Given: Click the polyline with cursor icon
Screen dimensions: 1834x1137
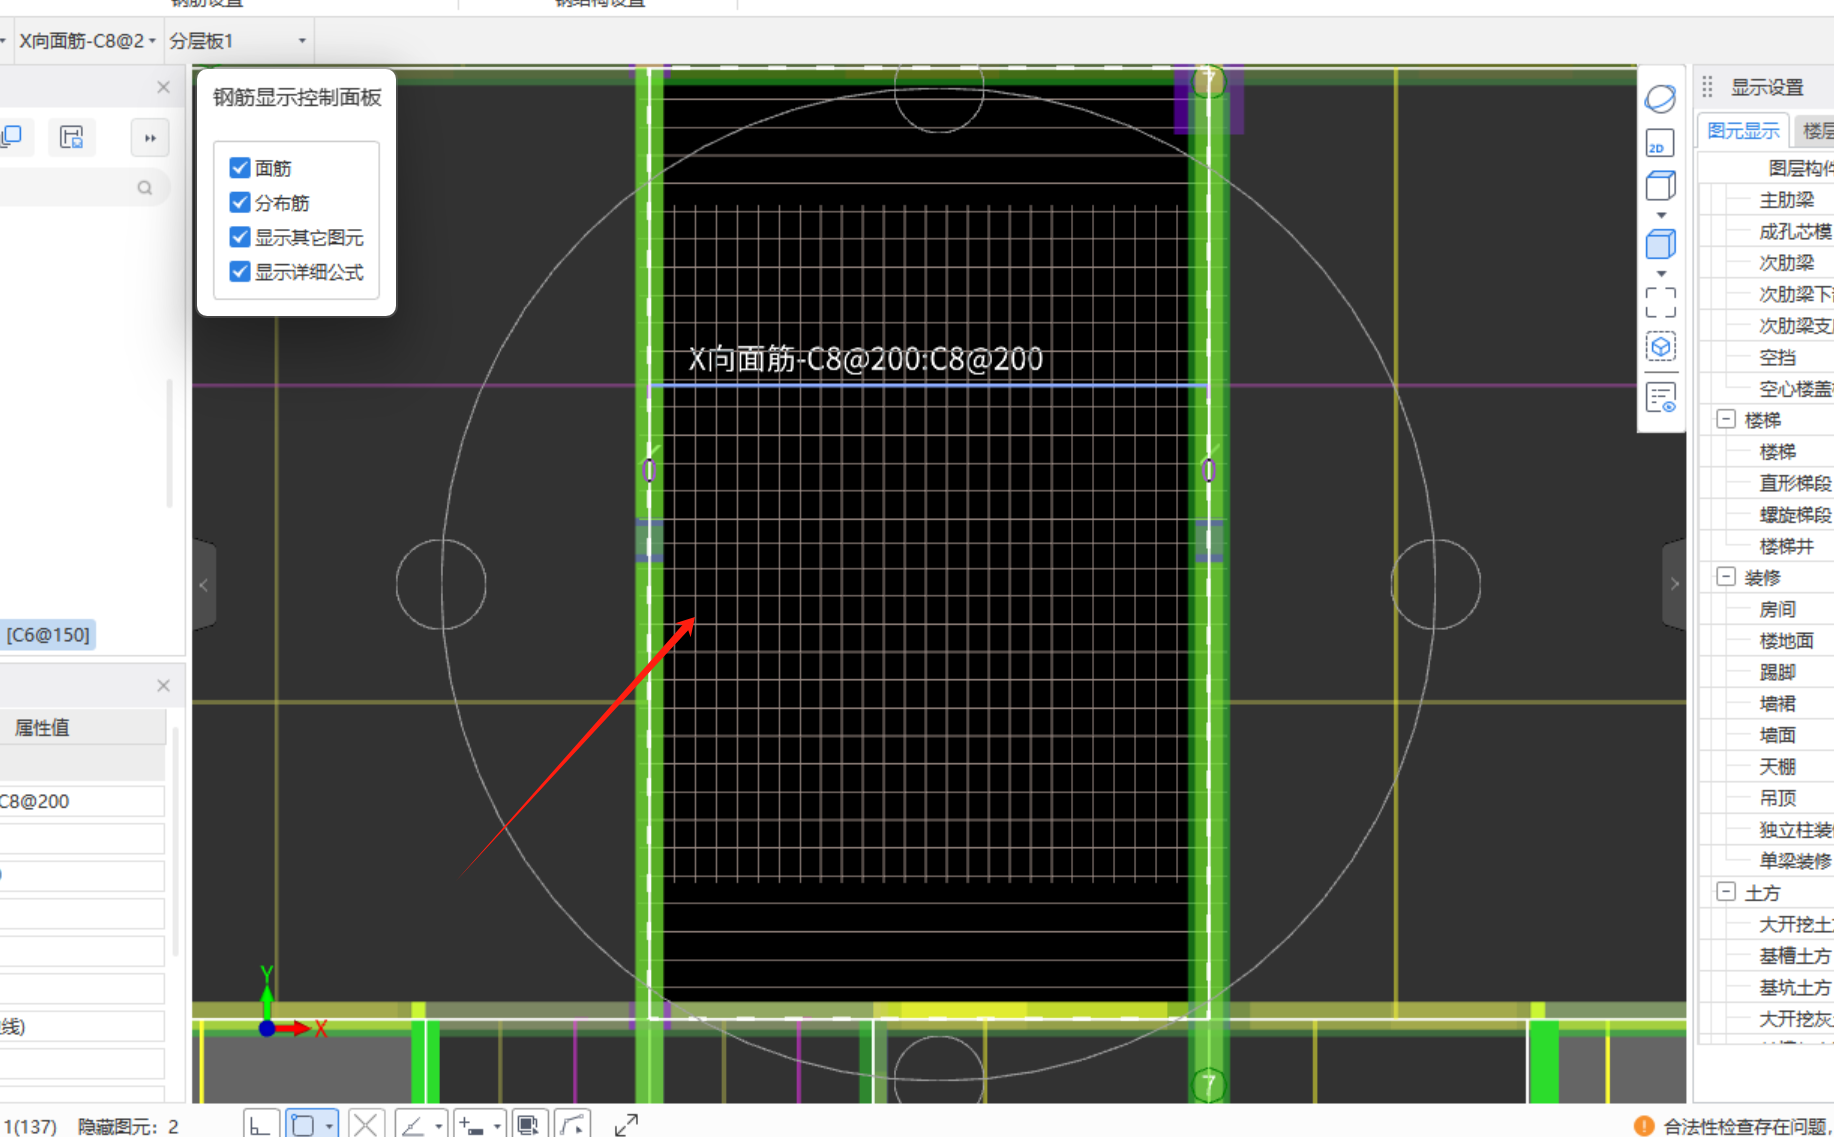Looking at the screenshot, I should pos(573,1125).
